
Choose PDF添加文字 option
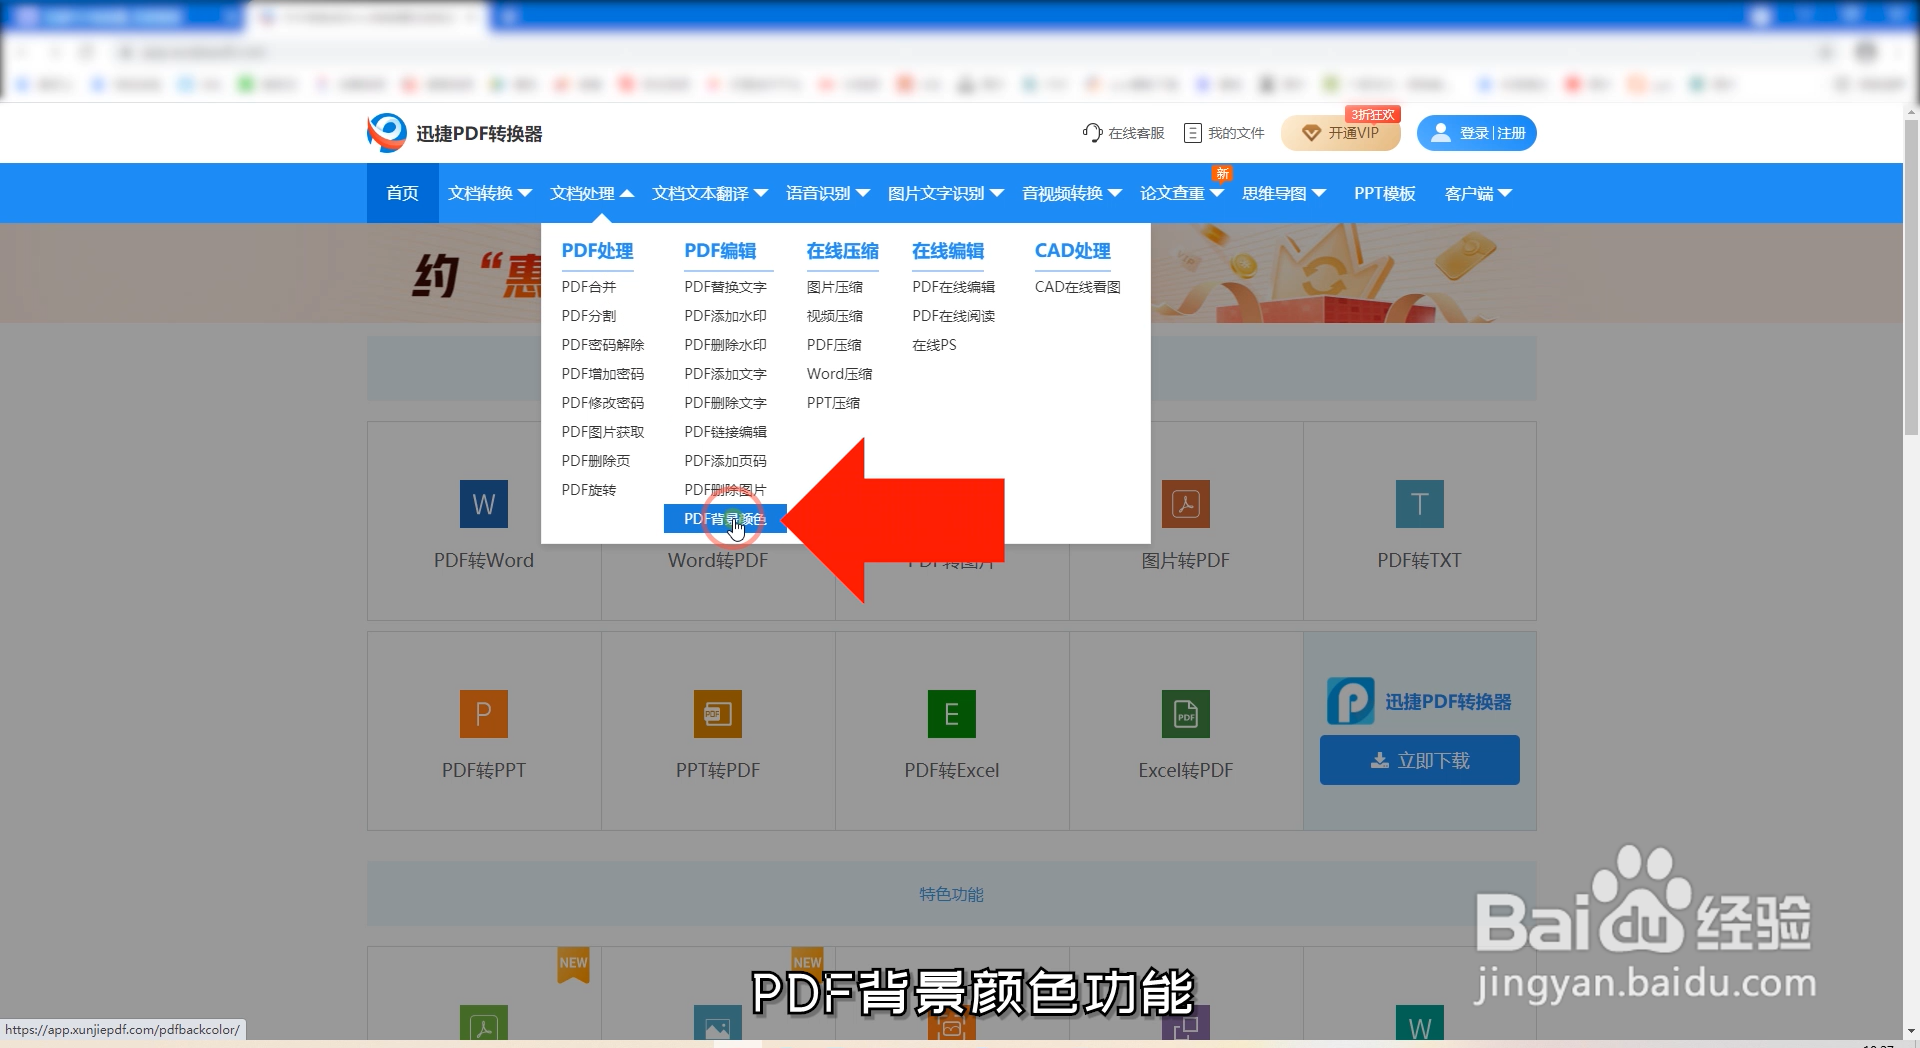(x=726, y=374)
